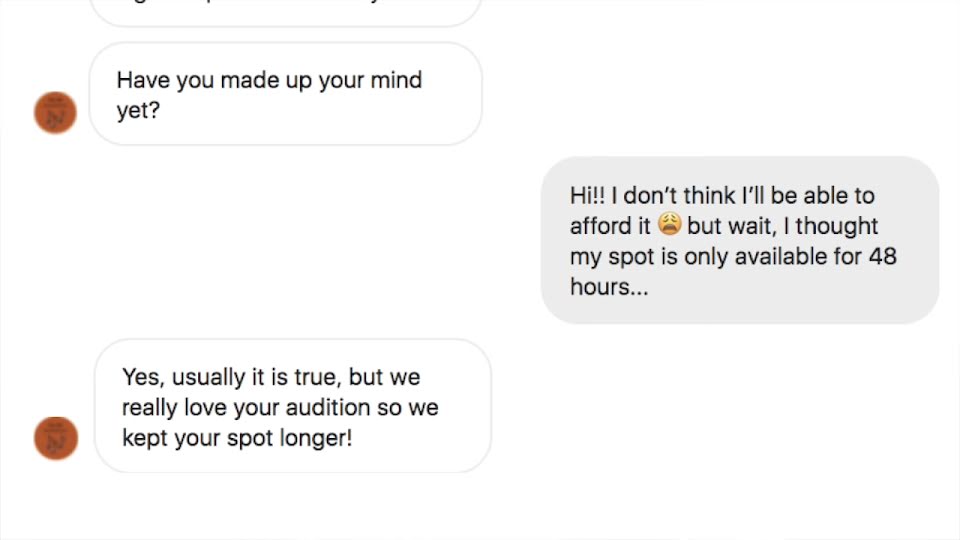Click the word "usually" in the reply message

(x=208, y=377)
